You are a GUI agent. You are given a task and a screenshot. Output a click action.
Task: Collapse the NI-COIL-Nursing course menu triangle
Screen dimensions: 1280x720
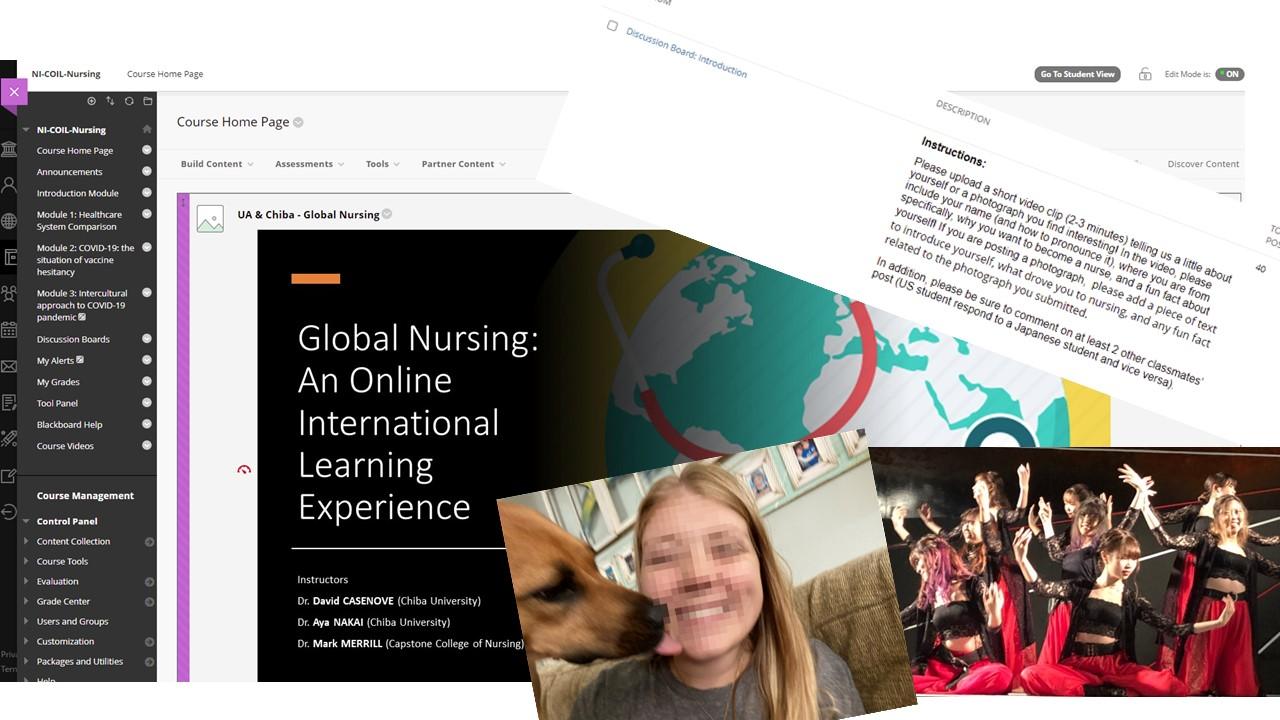point(26,130)
